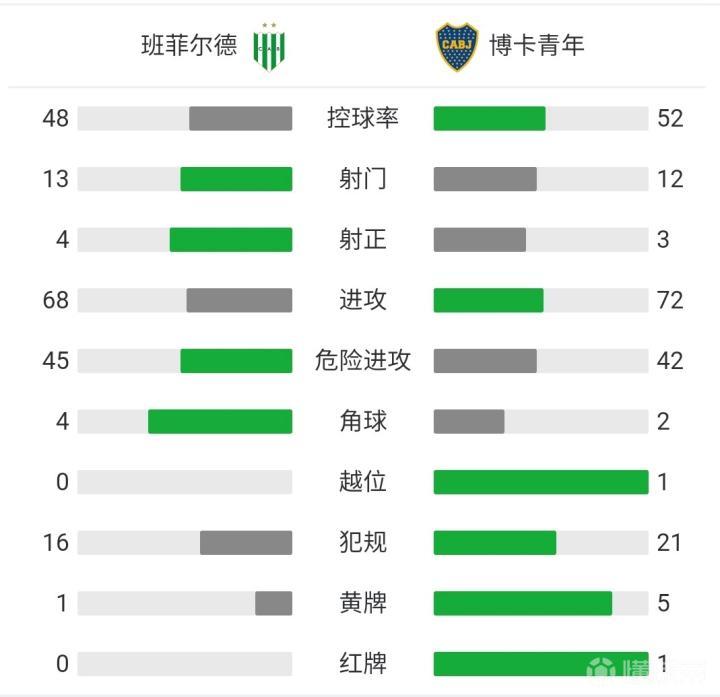Click the 黄牌 stat label
The image size is (720, 697).
click(362, 603)
